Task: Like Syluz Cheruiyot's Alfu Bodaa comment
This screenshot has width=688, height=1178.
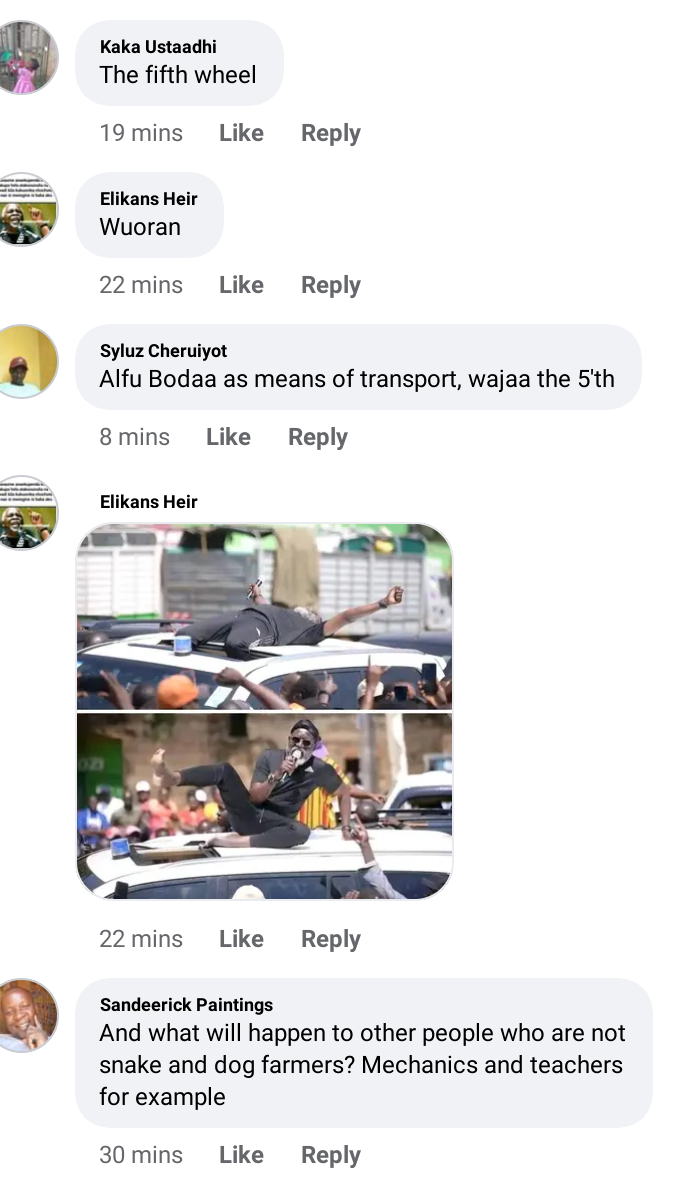Action: 228,436
